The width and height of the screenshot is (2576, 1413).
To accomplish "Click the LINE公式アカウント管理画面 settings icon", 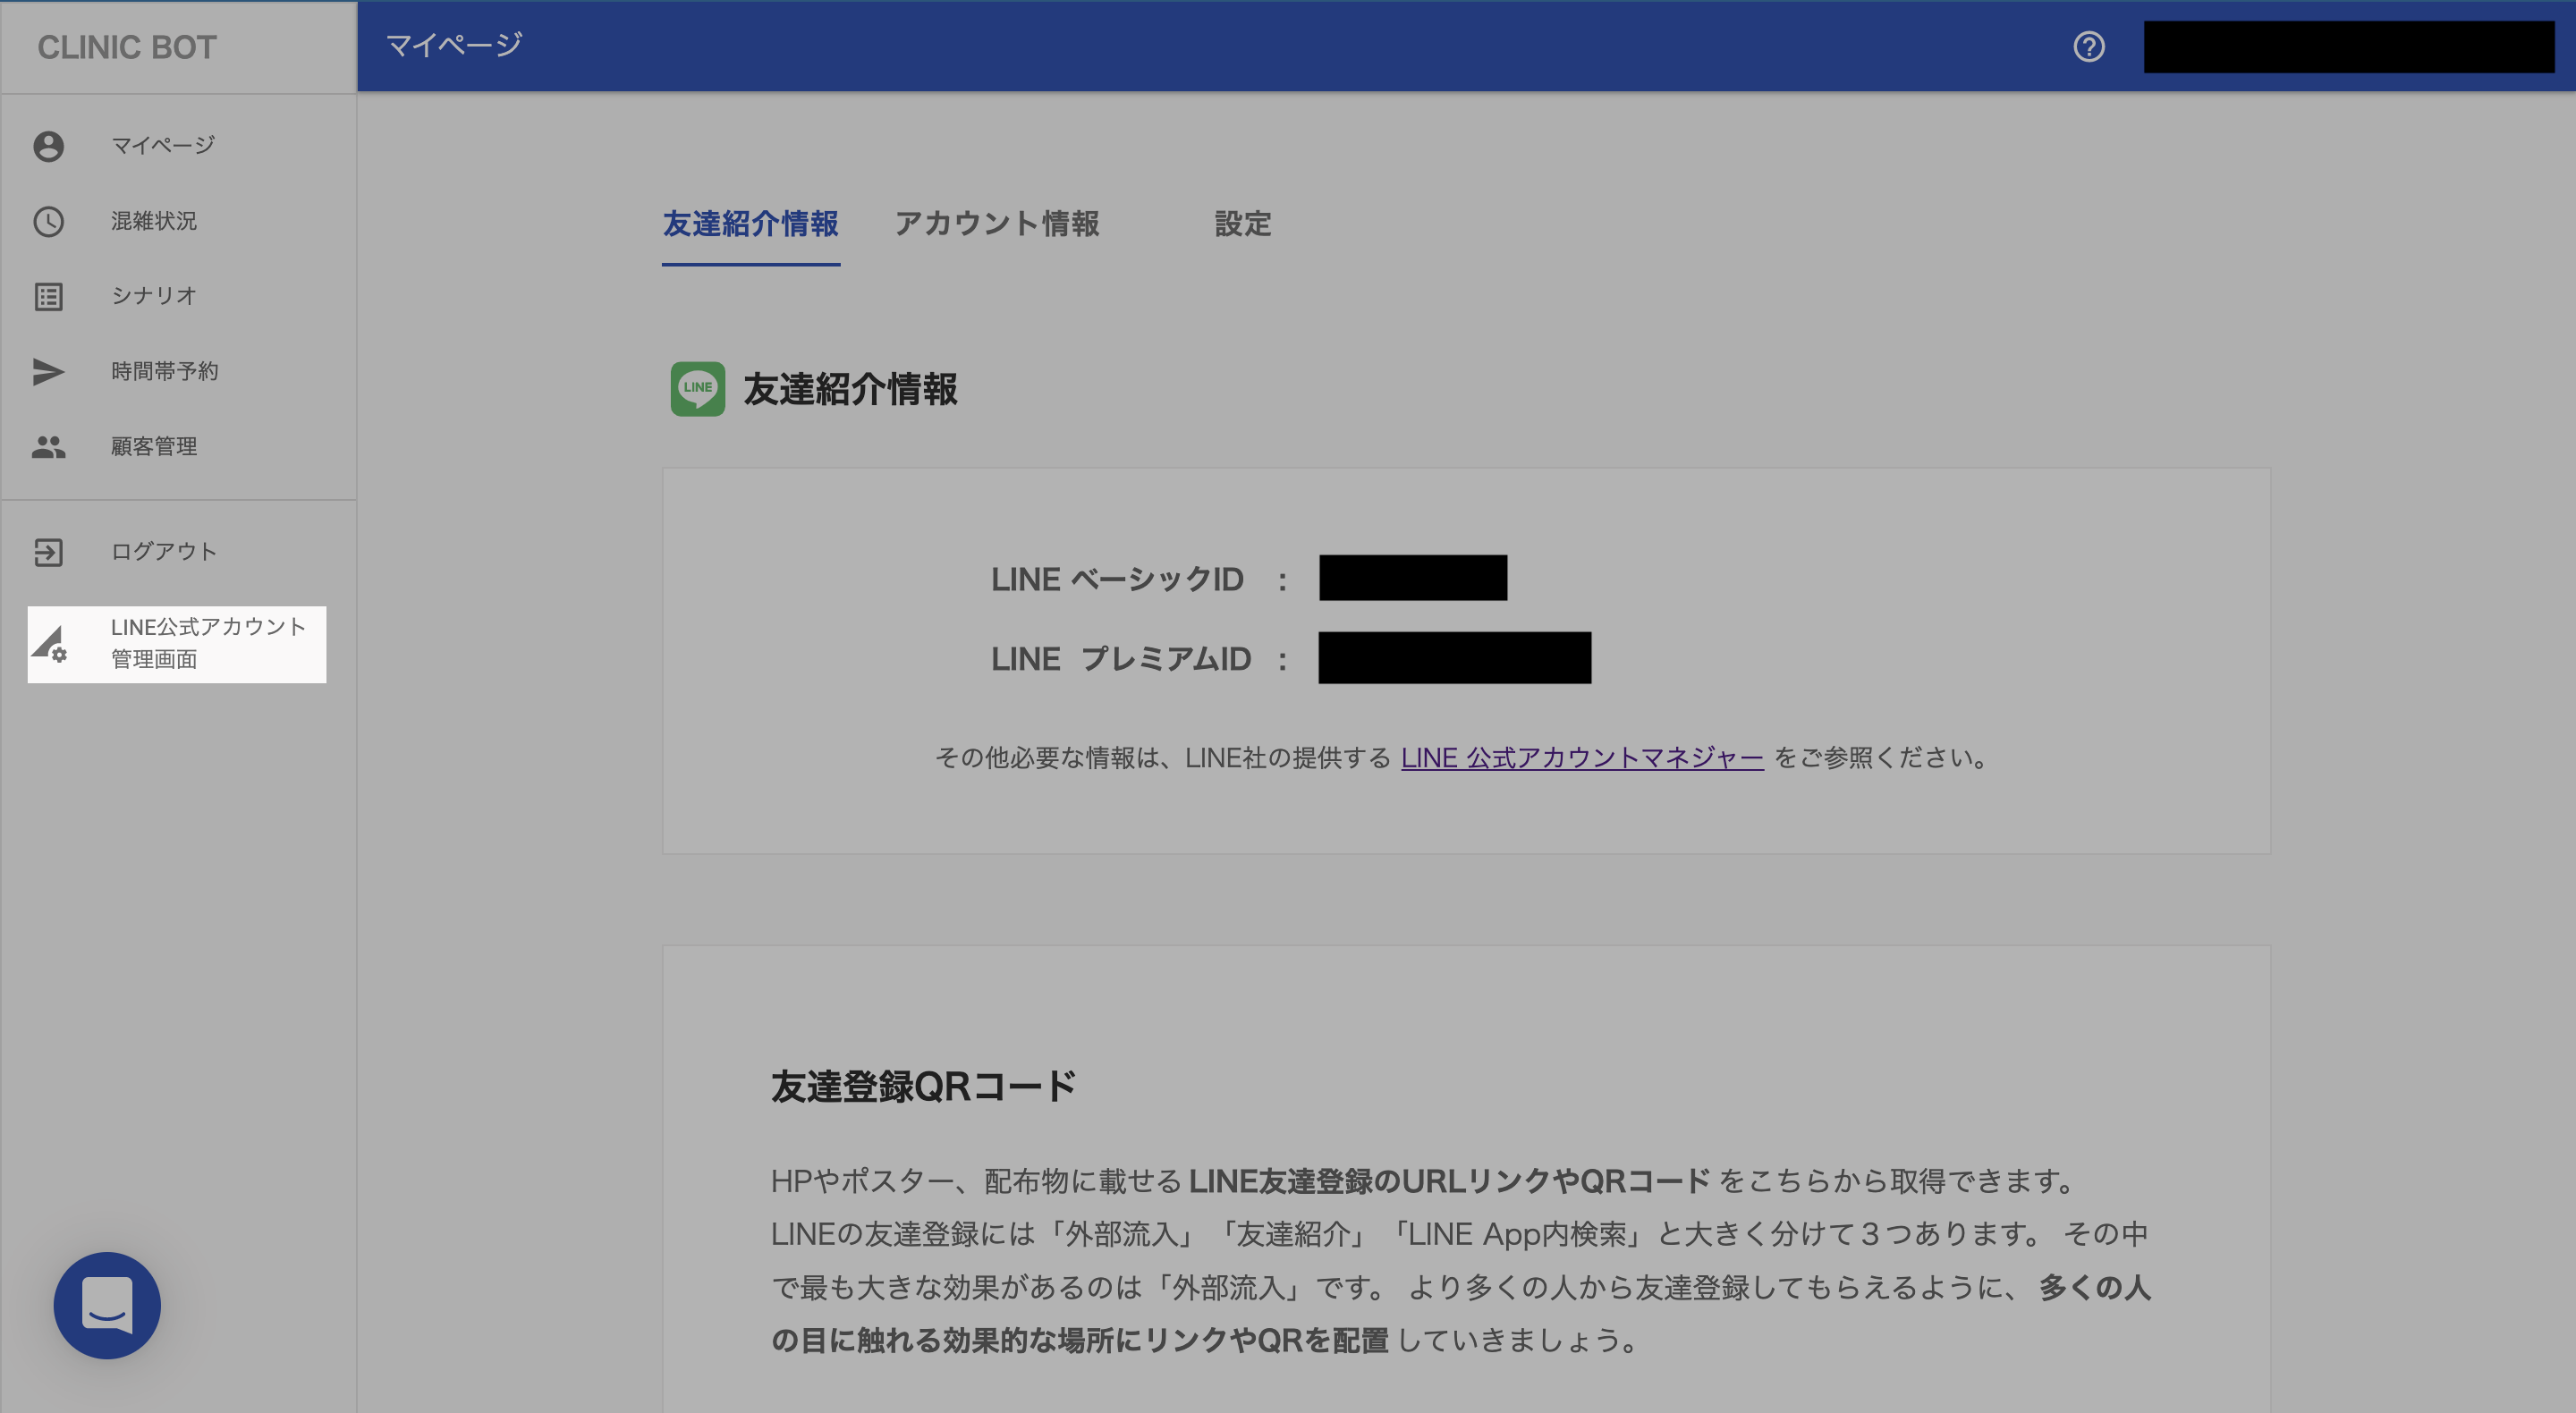I will (x=48, y=644).
